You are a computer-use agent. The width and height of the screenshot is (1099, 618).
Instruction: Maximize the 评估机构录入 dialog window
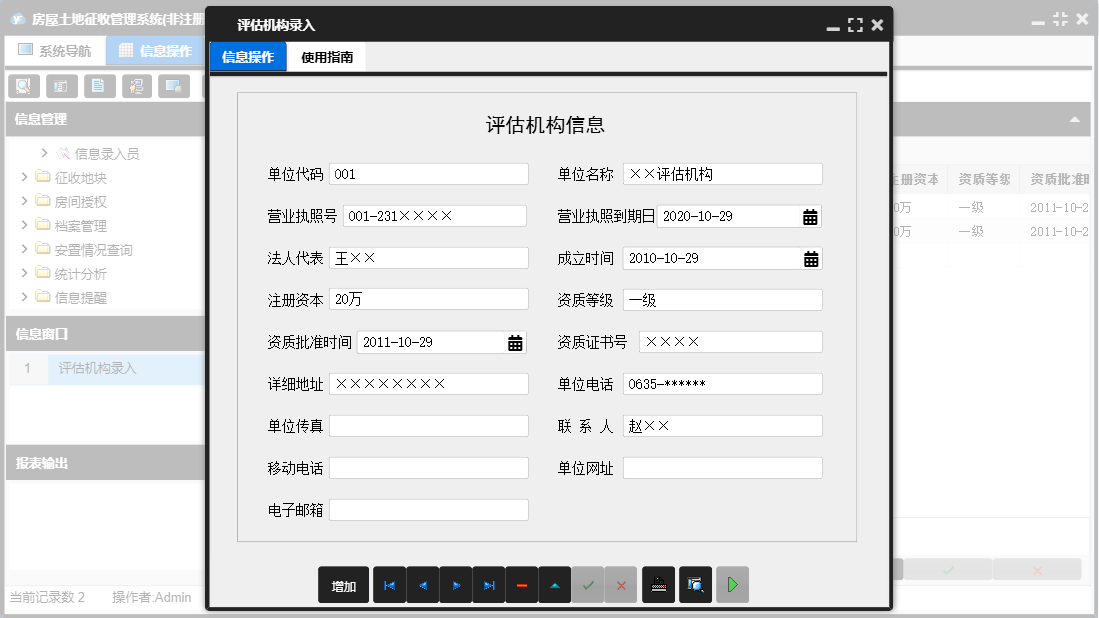[855, 25]
